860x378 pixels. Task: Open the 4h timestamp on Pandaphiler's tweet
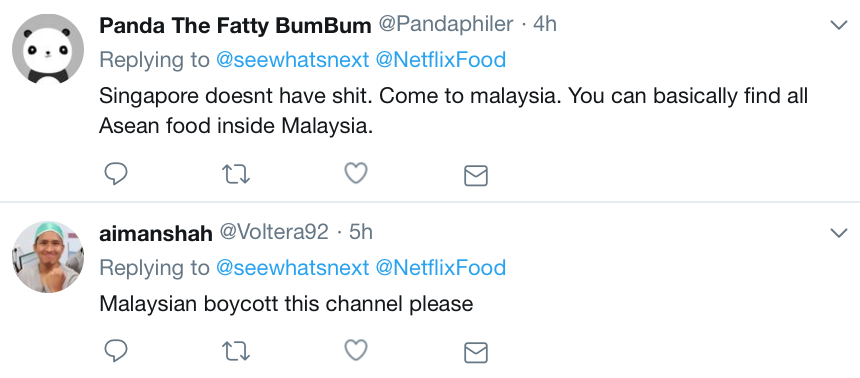[545, 25]
